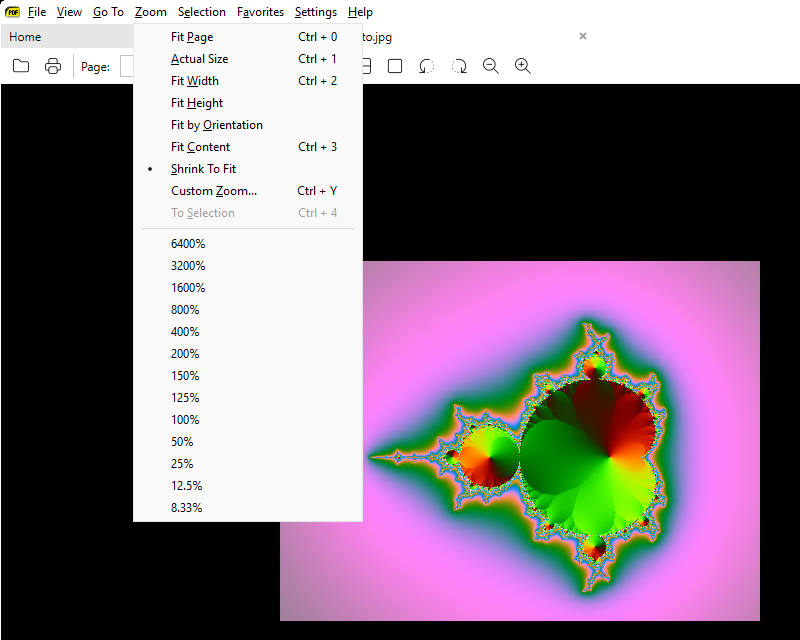Click the zoom out magnifier icon
Screen dimensions: 800x640
tap(491, 66)
